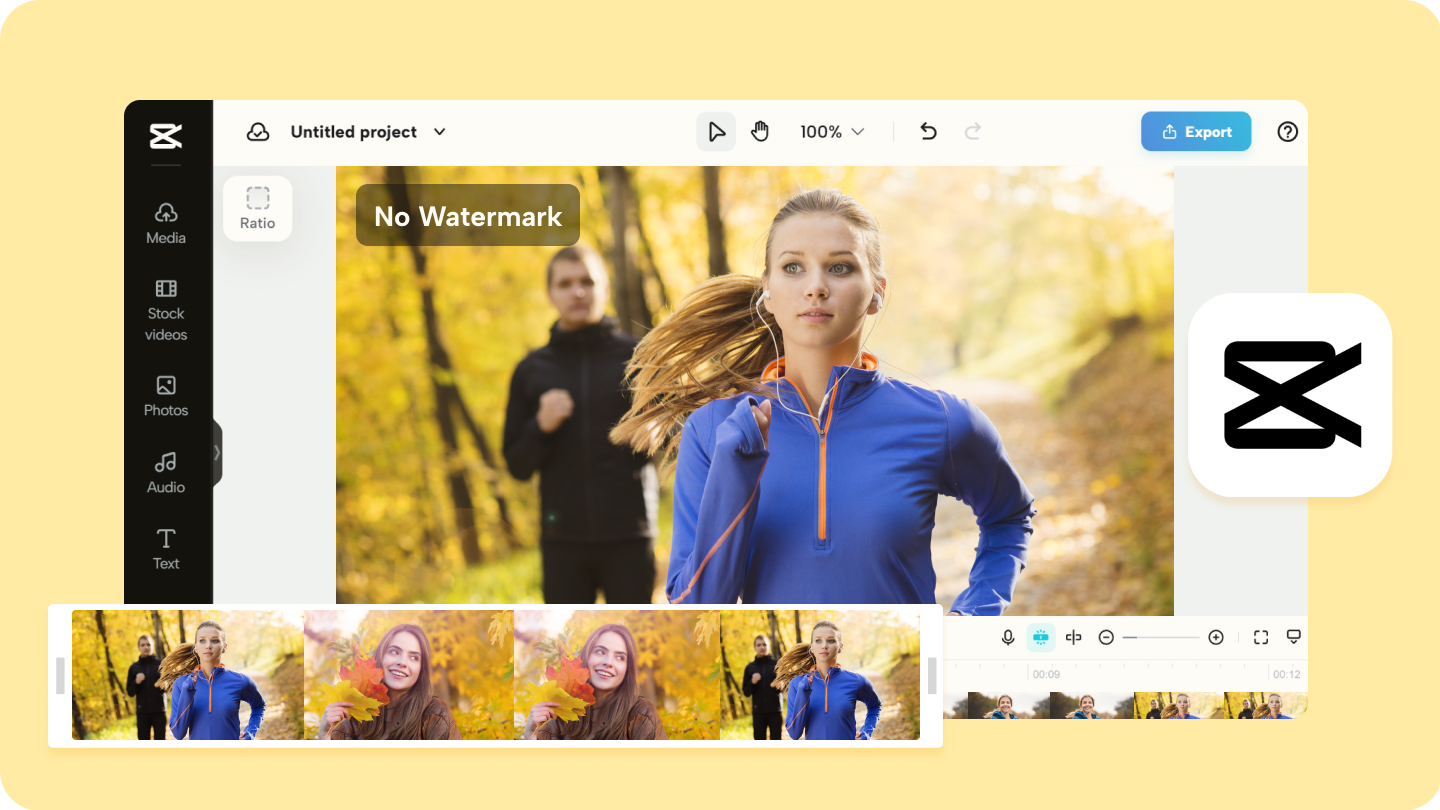
Task: Select the Text tool in the sidebar
Action: (166, 549)
